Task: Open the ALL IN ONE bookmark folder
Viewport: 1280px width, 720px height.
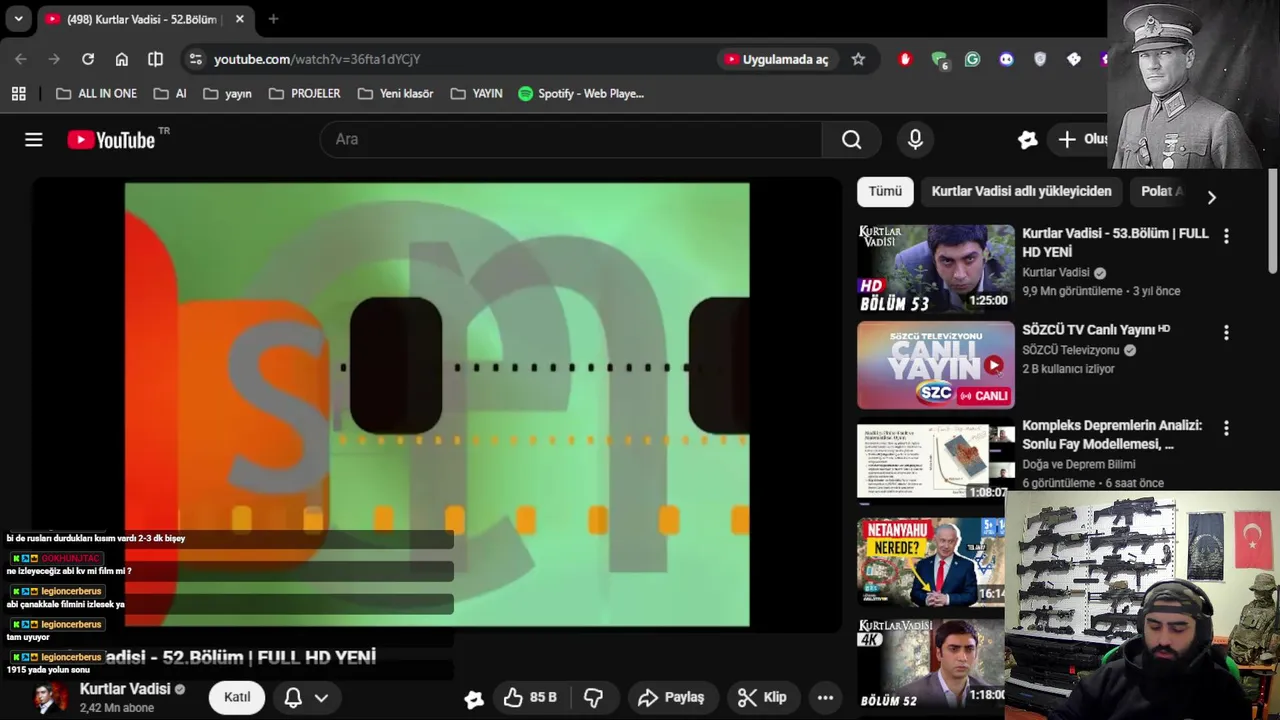Action: [x=97, y=94]
